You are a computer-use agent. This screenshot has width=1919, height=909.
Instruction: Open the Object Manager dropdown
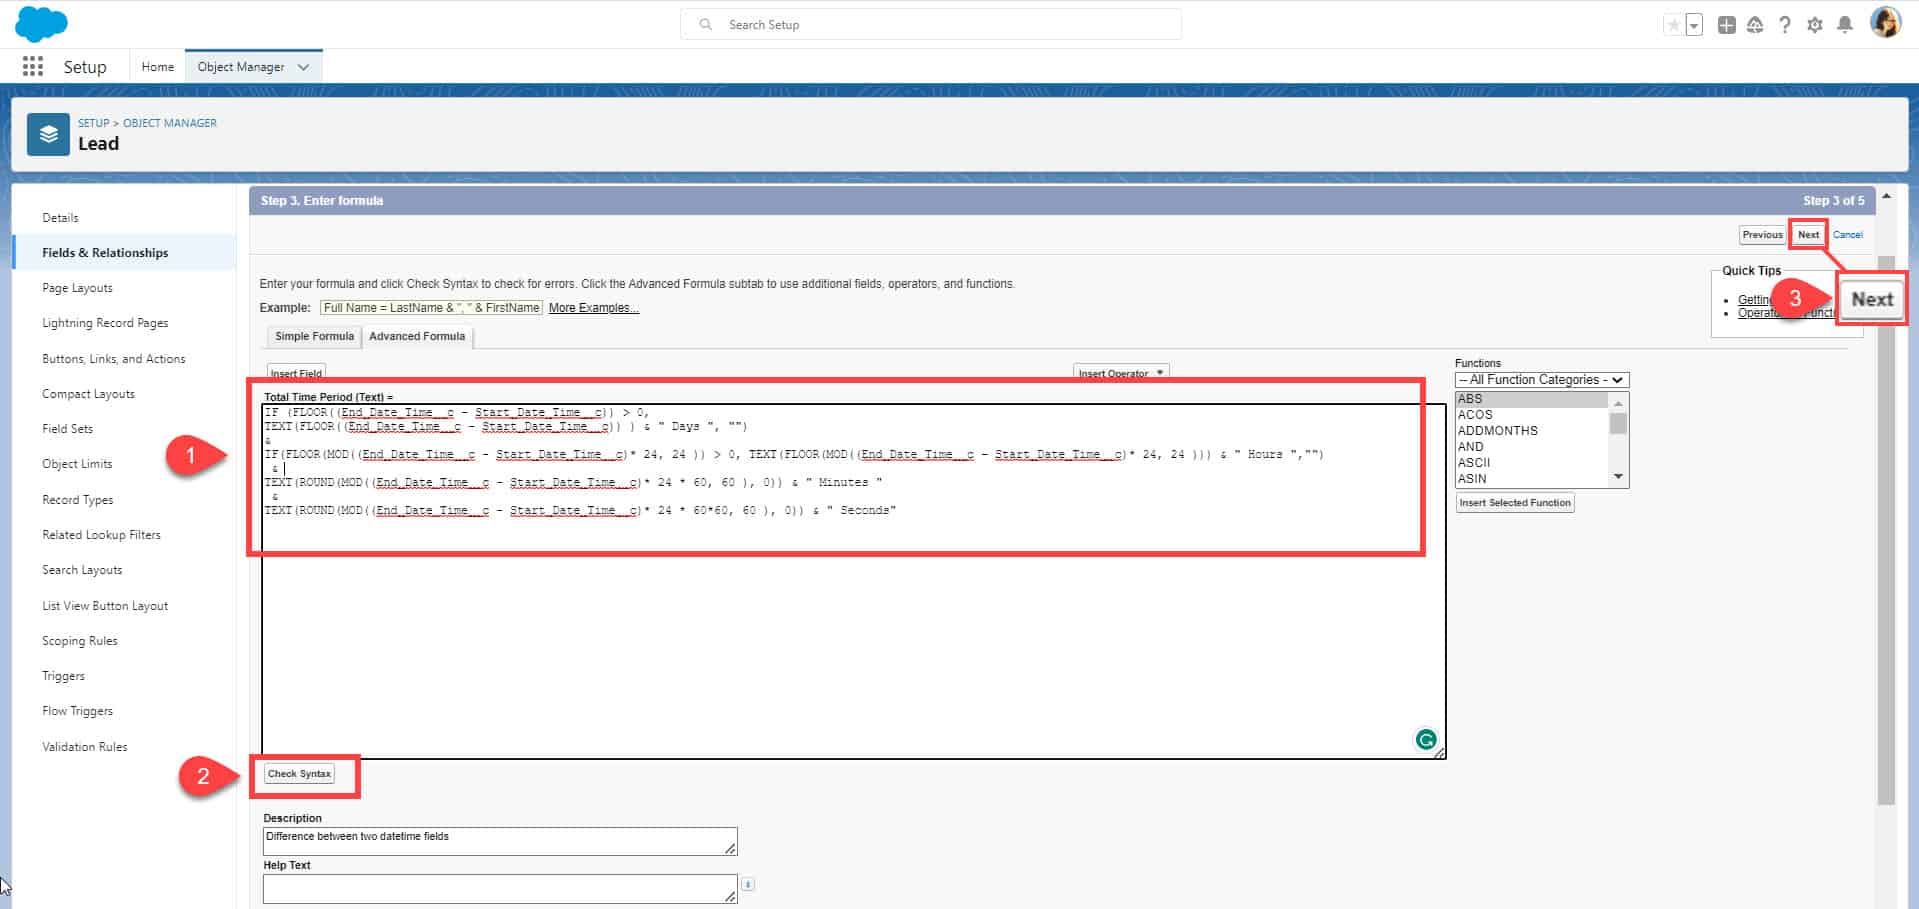pos(304,66)
